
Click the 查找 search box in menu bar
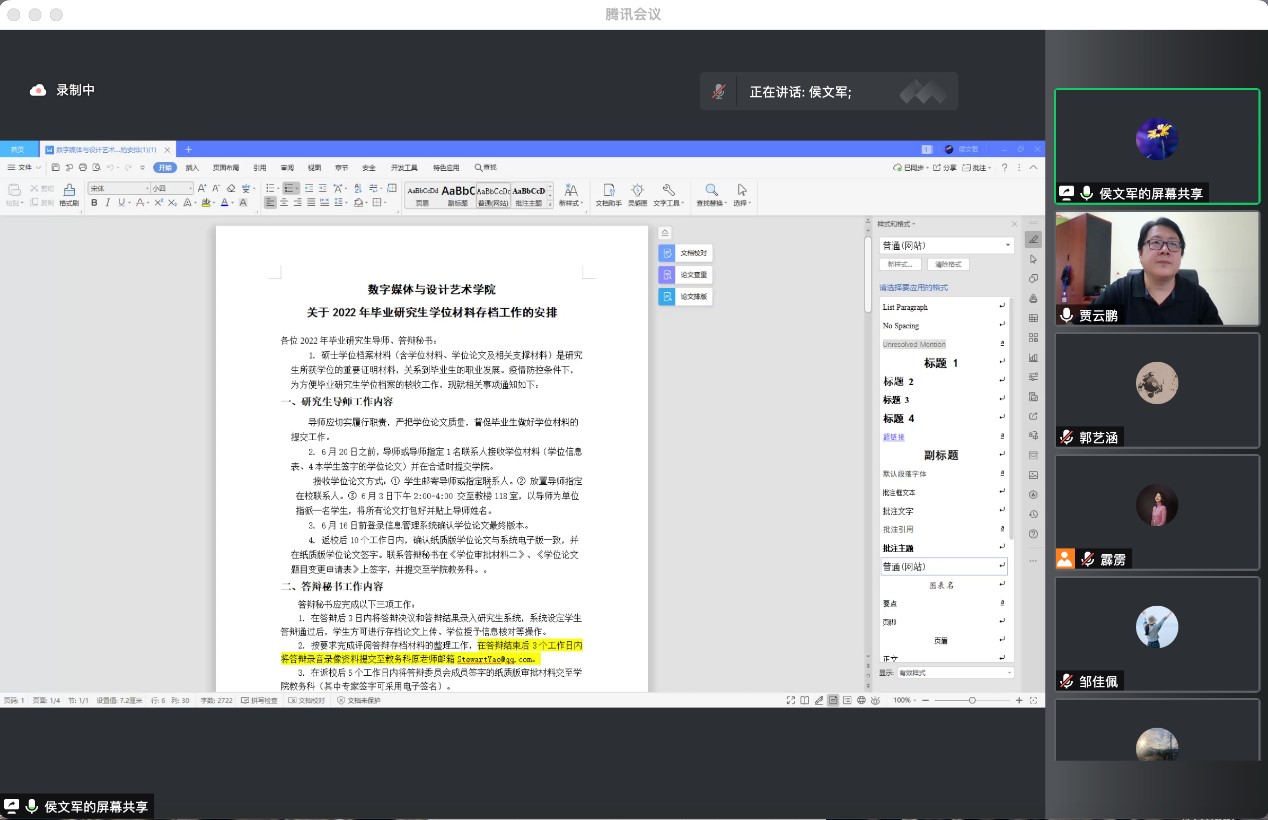tap(487, 167)
